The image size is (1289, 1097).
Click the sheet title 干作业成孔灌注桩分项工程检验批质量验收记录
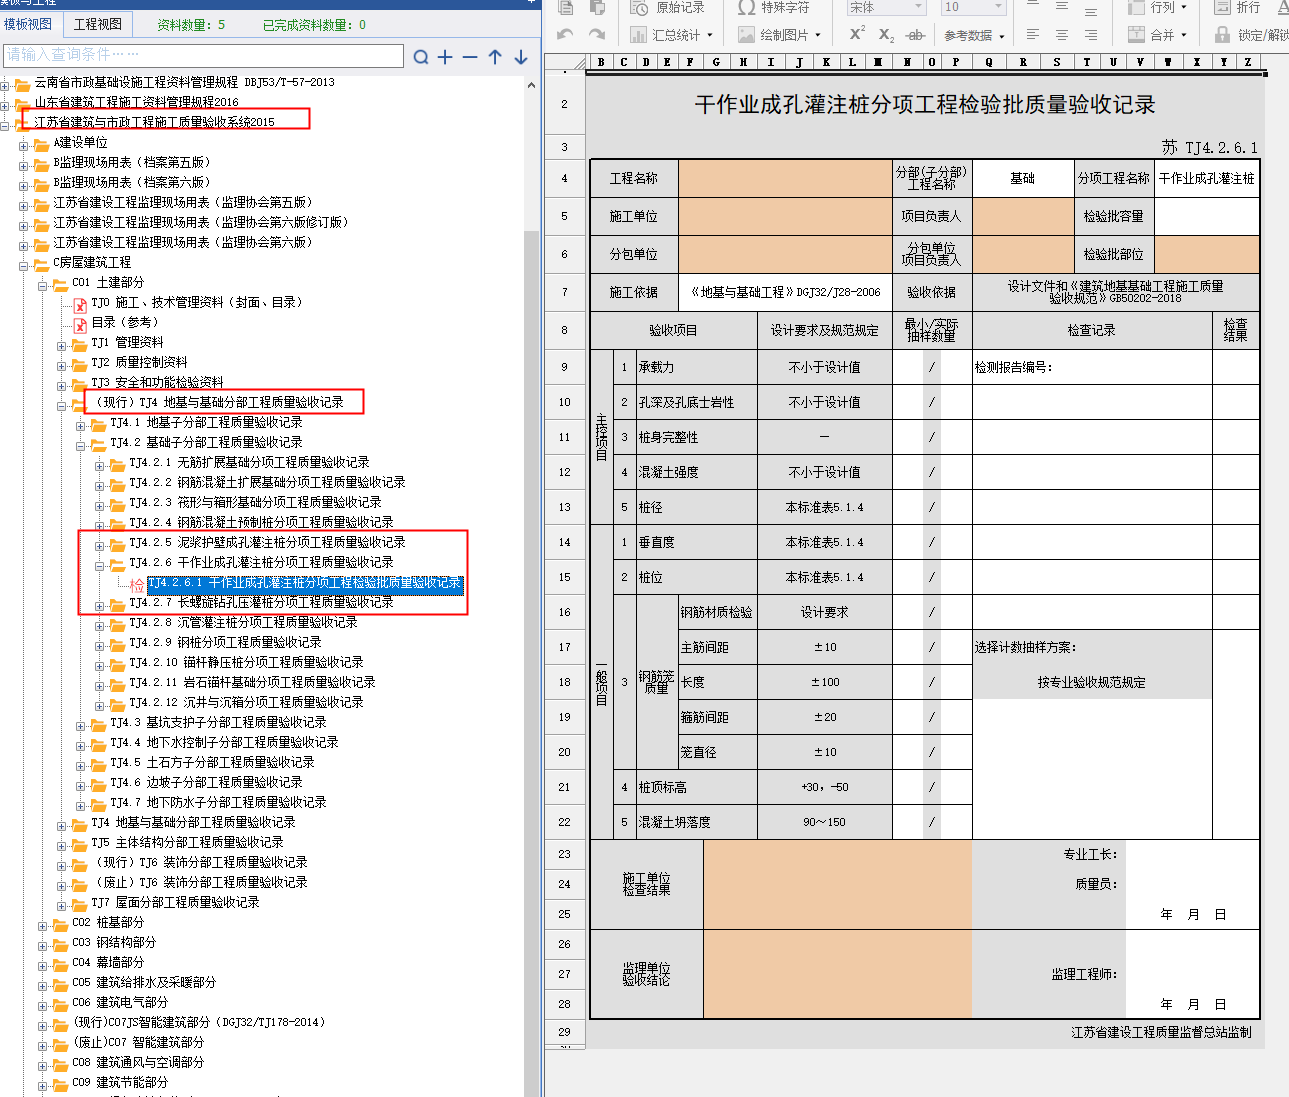click(925, 105)
